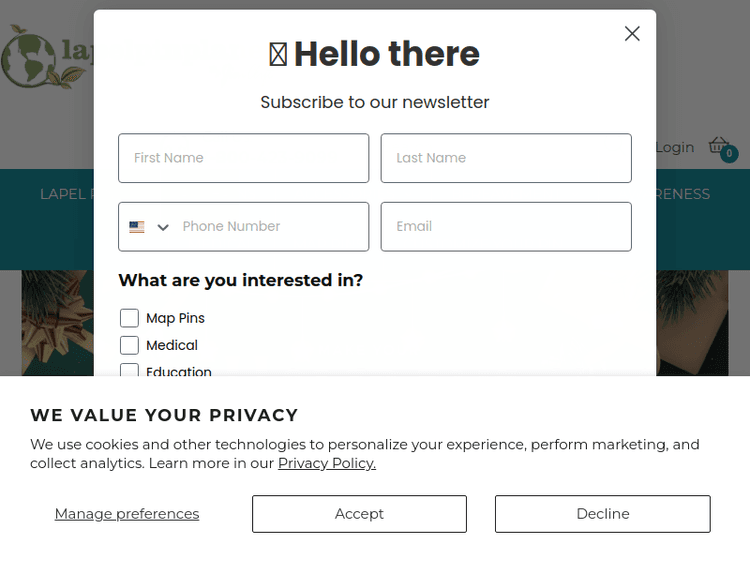Click the US flag icon

pos(137,227)
